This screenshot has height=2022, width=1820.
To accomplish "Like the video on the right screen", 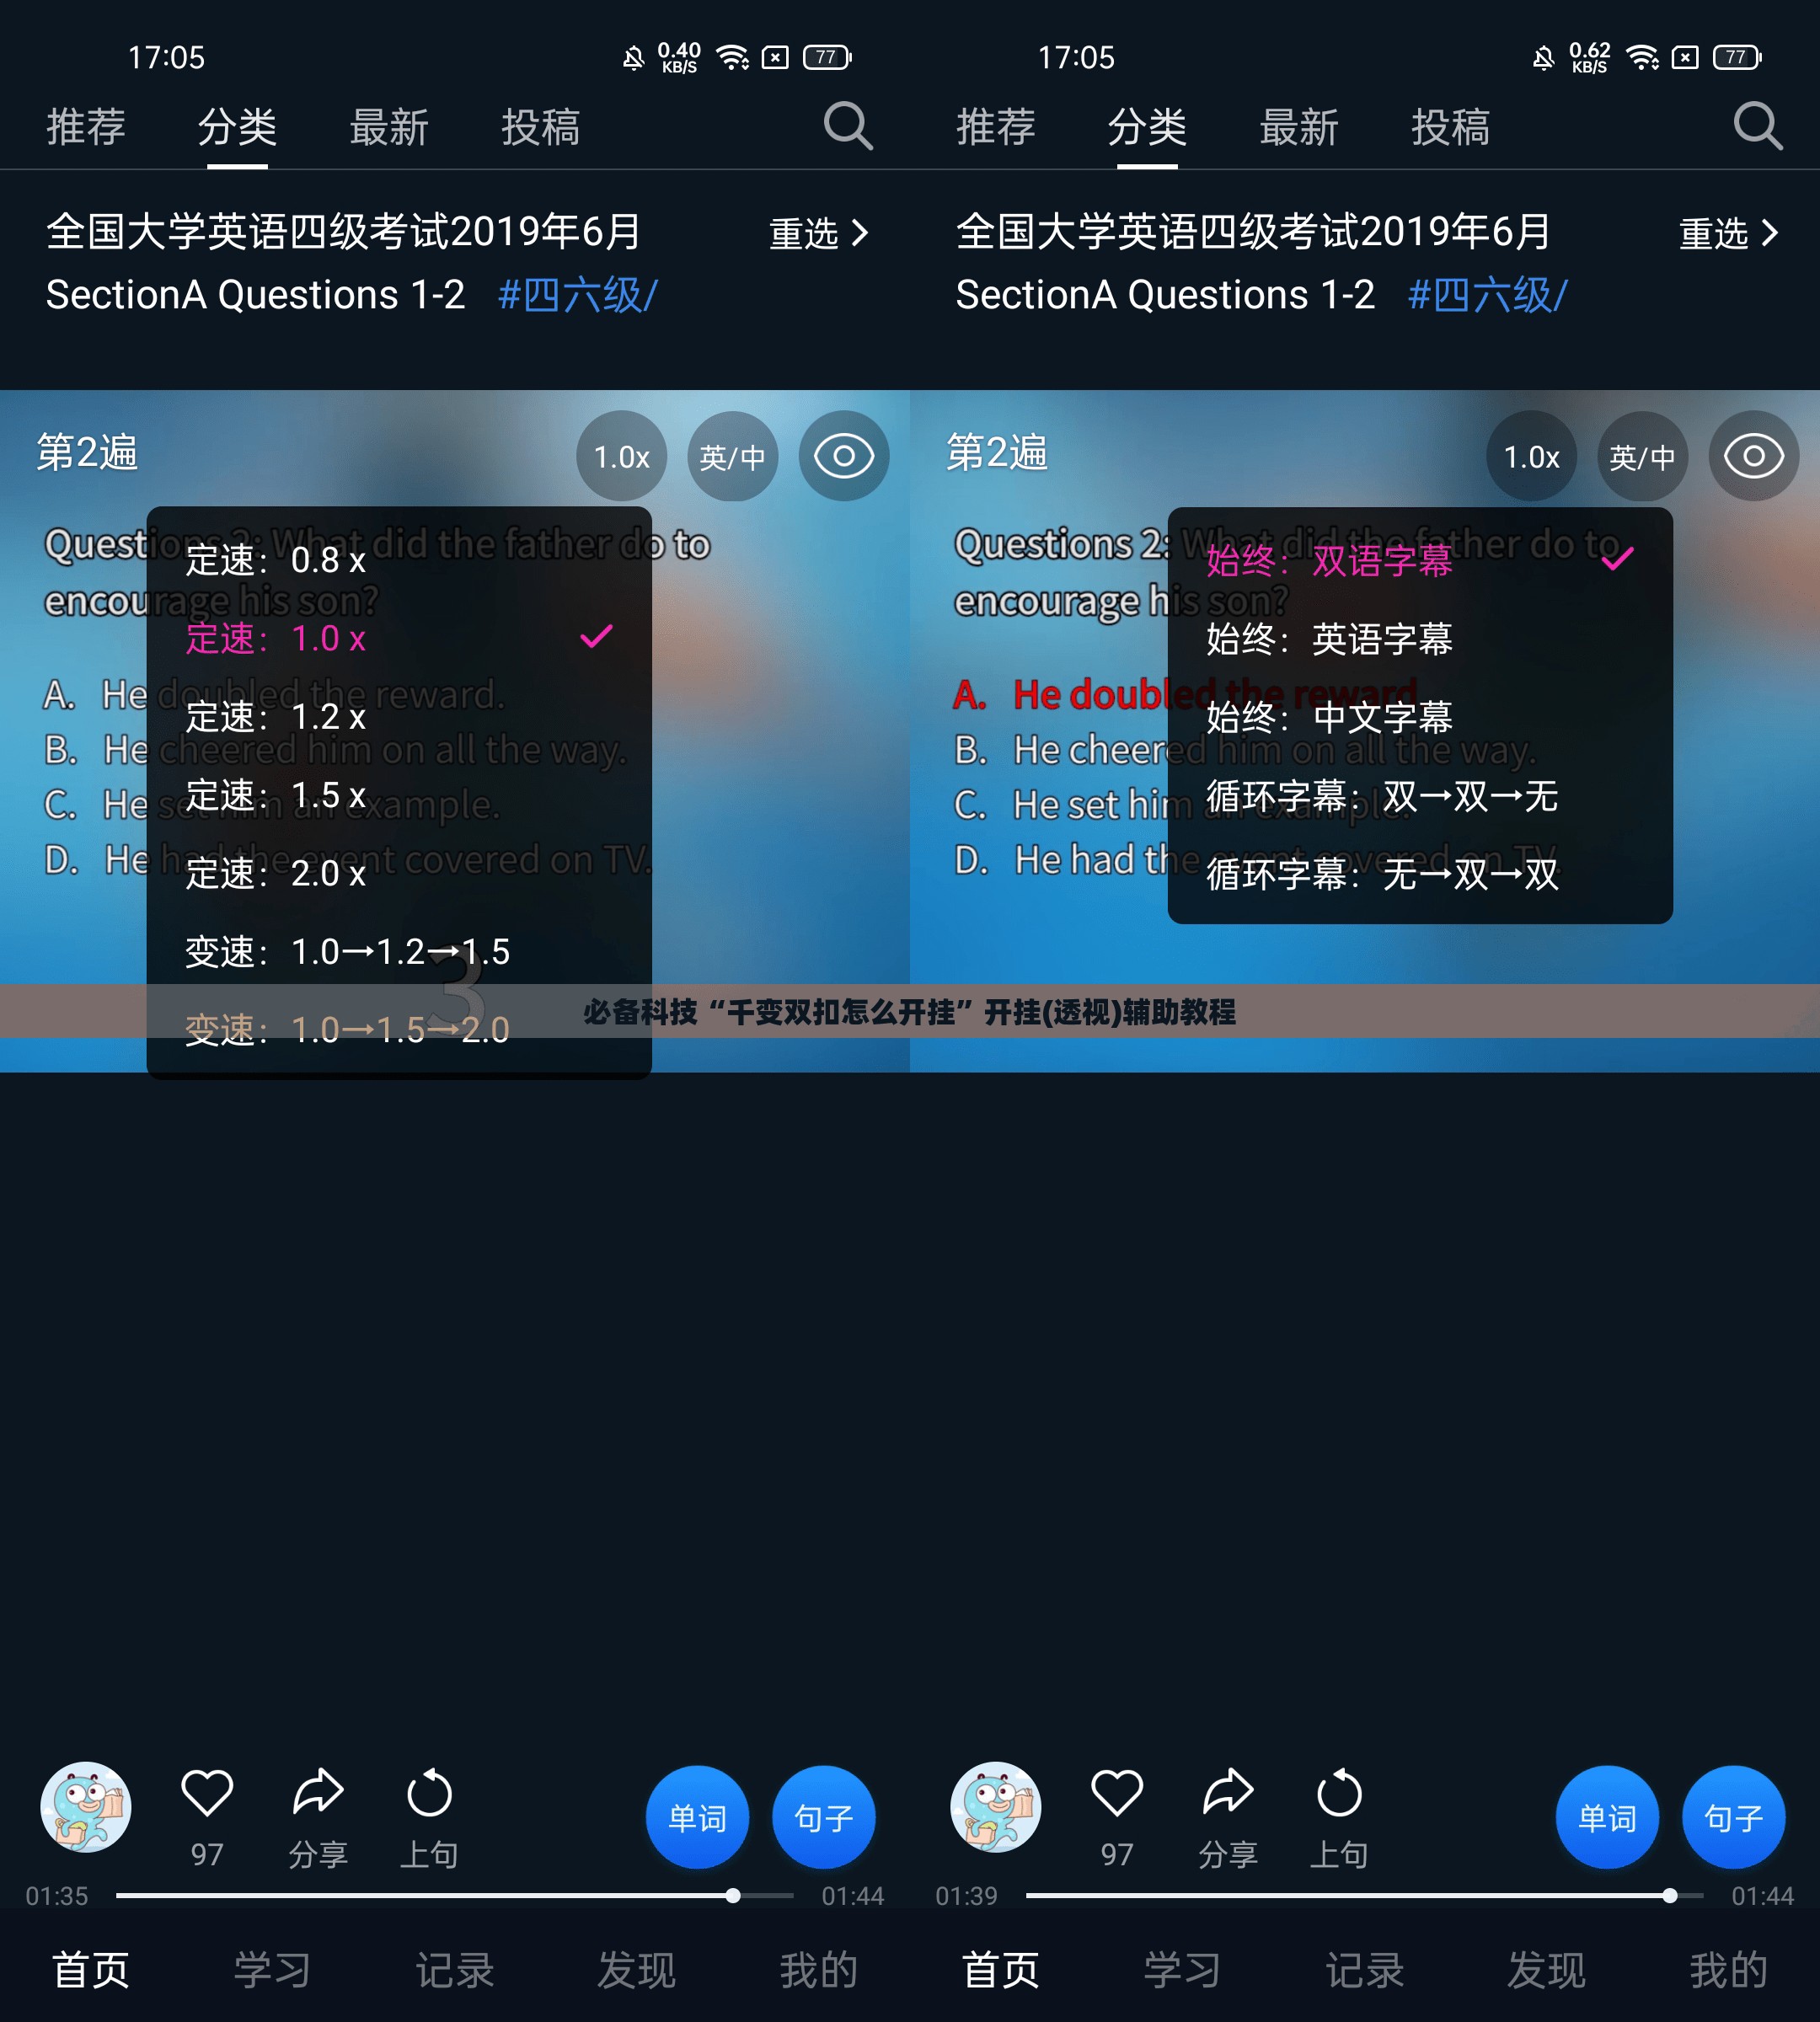I will [x=1117, y=1792].
